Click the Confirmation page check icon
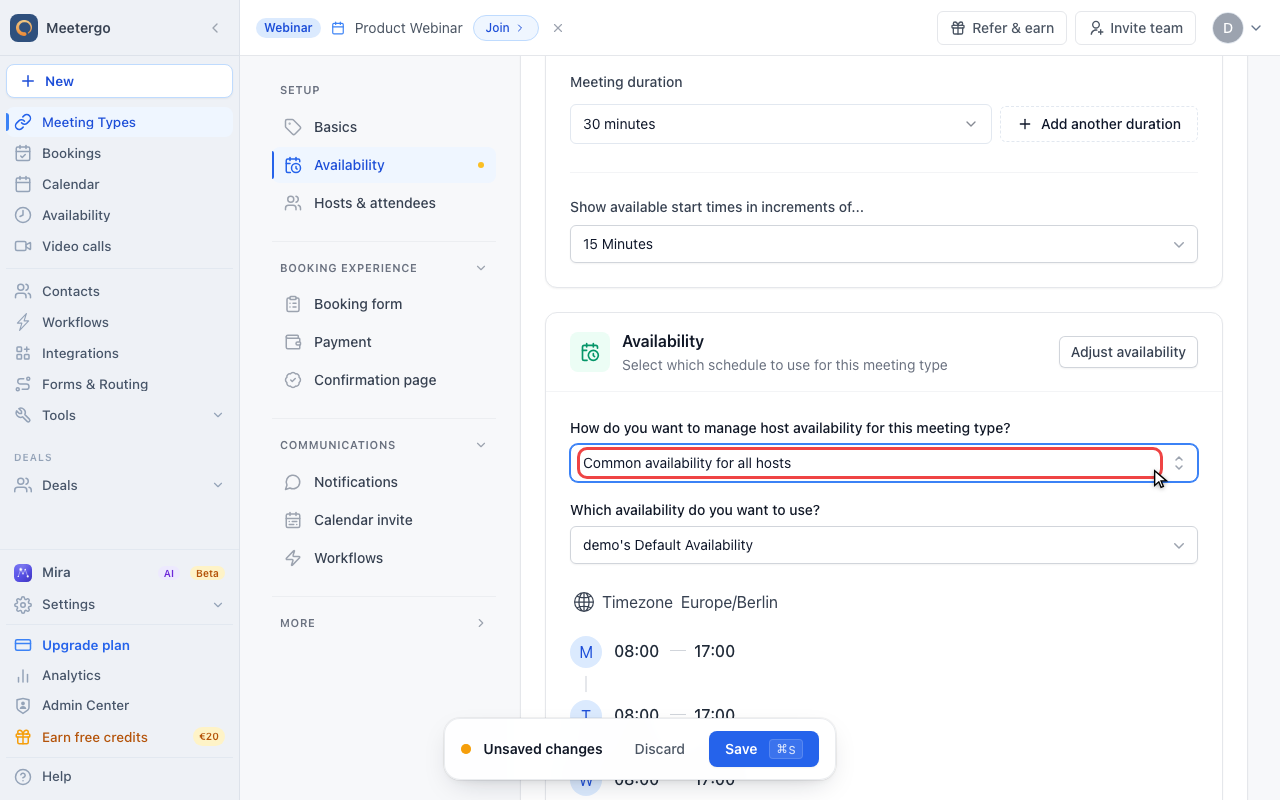 point(293,380)
